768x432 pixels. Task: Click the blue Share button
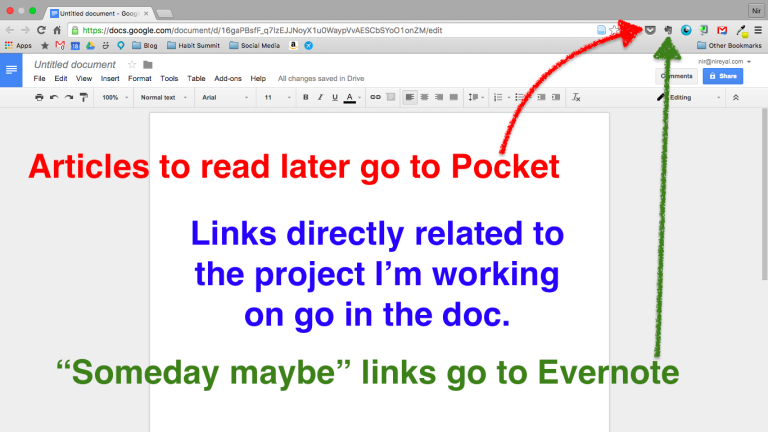pyautogui.click(x=723, y=76)
